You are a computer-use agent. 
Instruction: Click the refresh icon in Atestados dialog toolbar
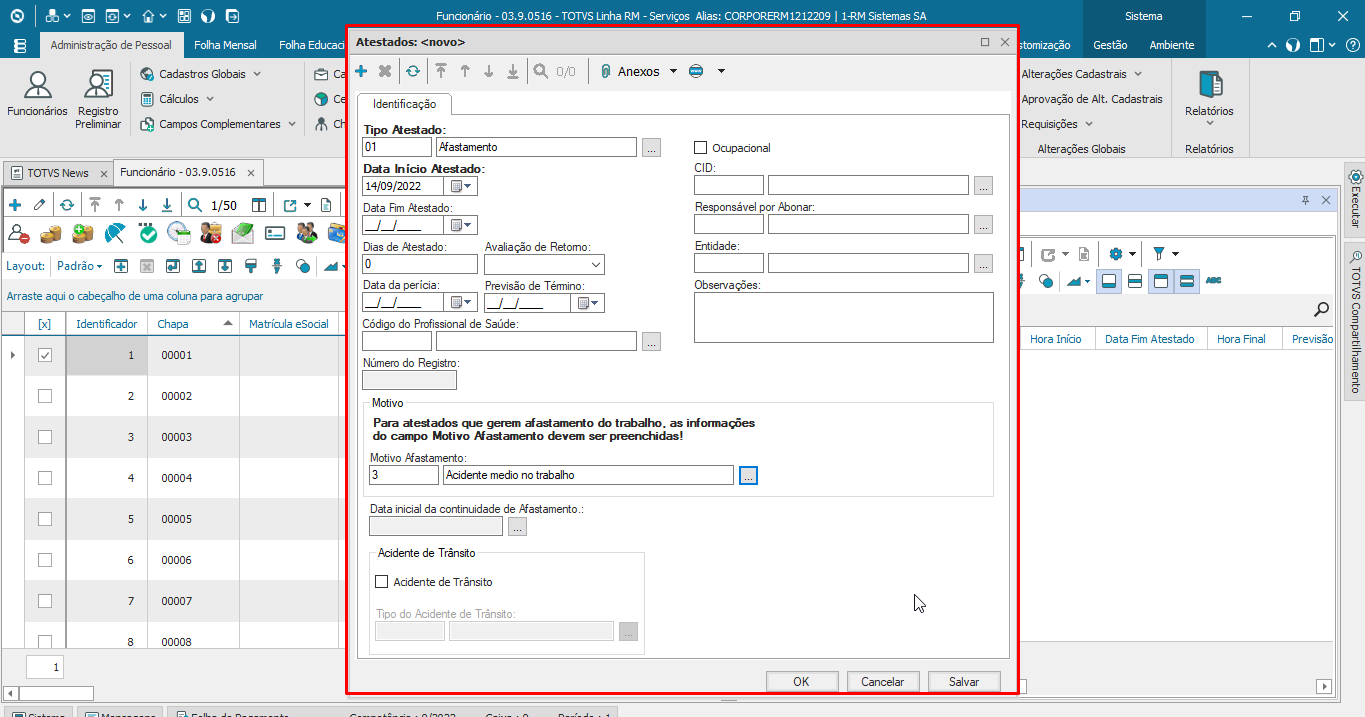[412, 71]
